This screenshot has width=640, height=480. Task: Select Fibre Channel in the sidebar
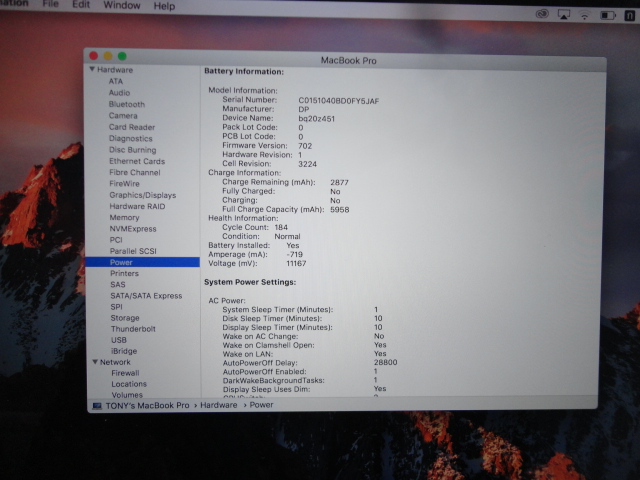point(135,172)
